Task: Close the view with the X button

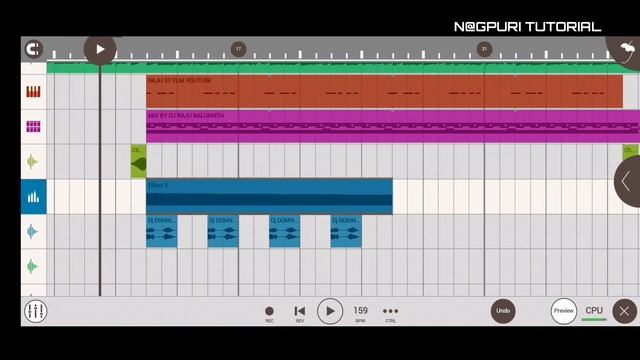Action: pyautogui.click(x=624, y=311)
